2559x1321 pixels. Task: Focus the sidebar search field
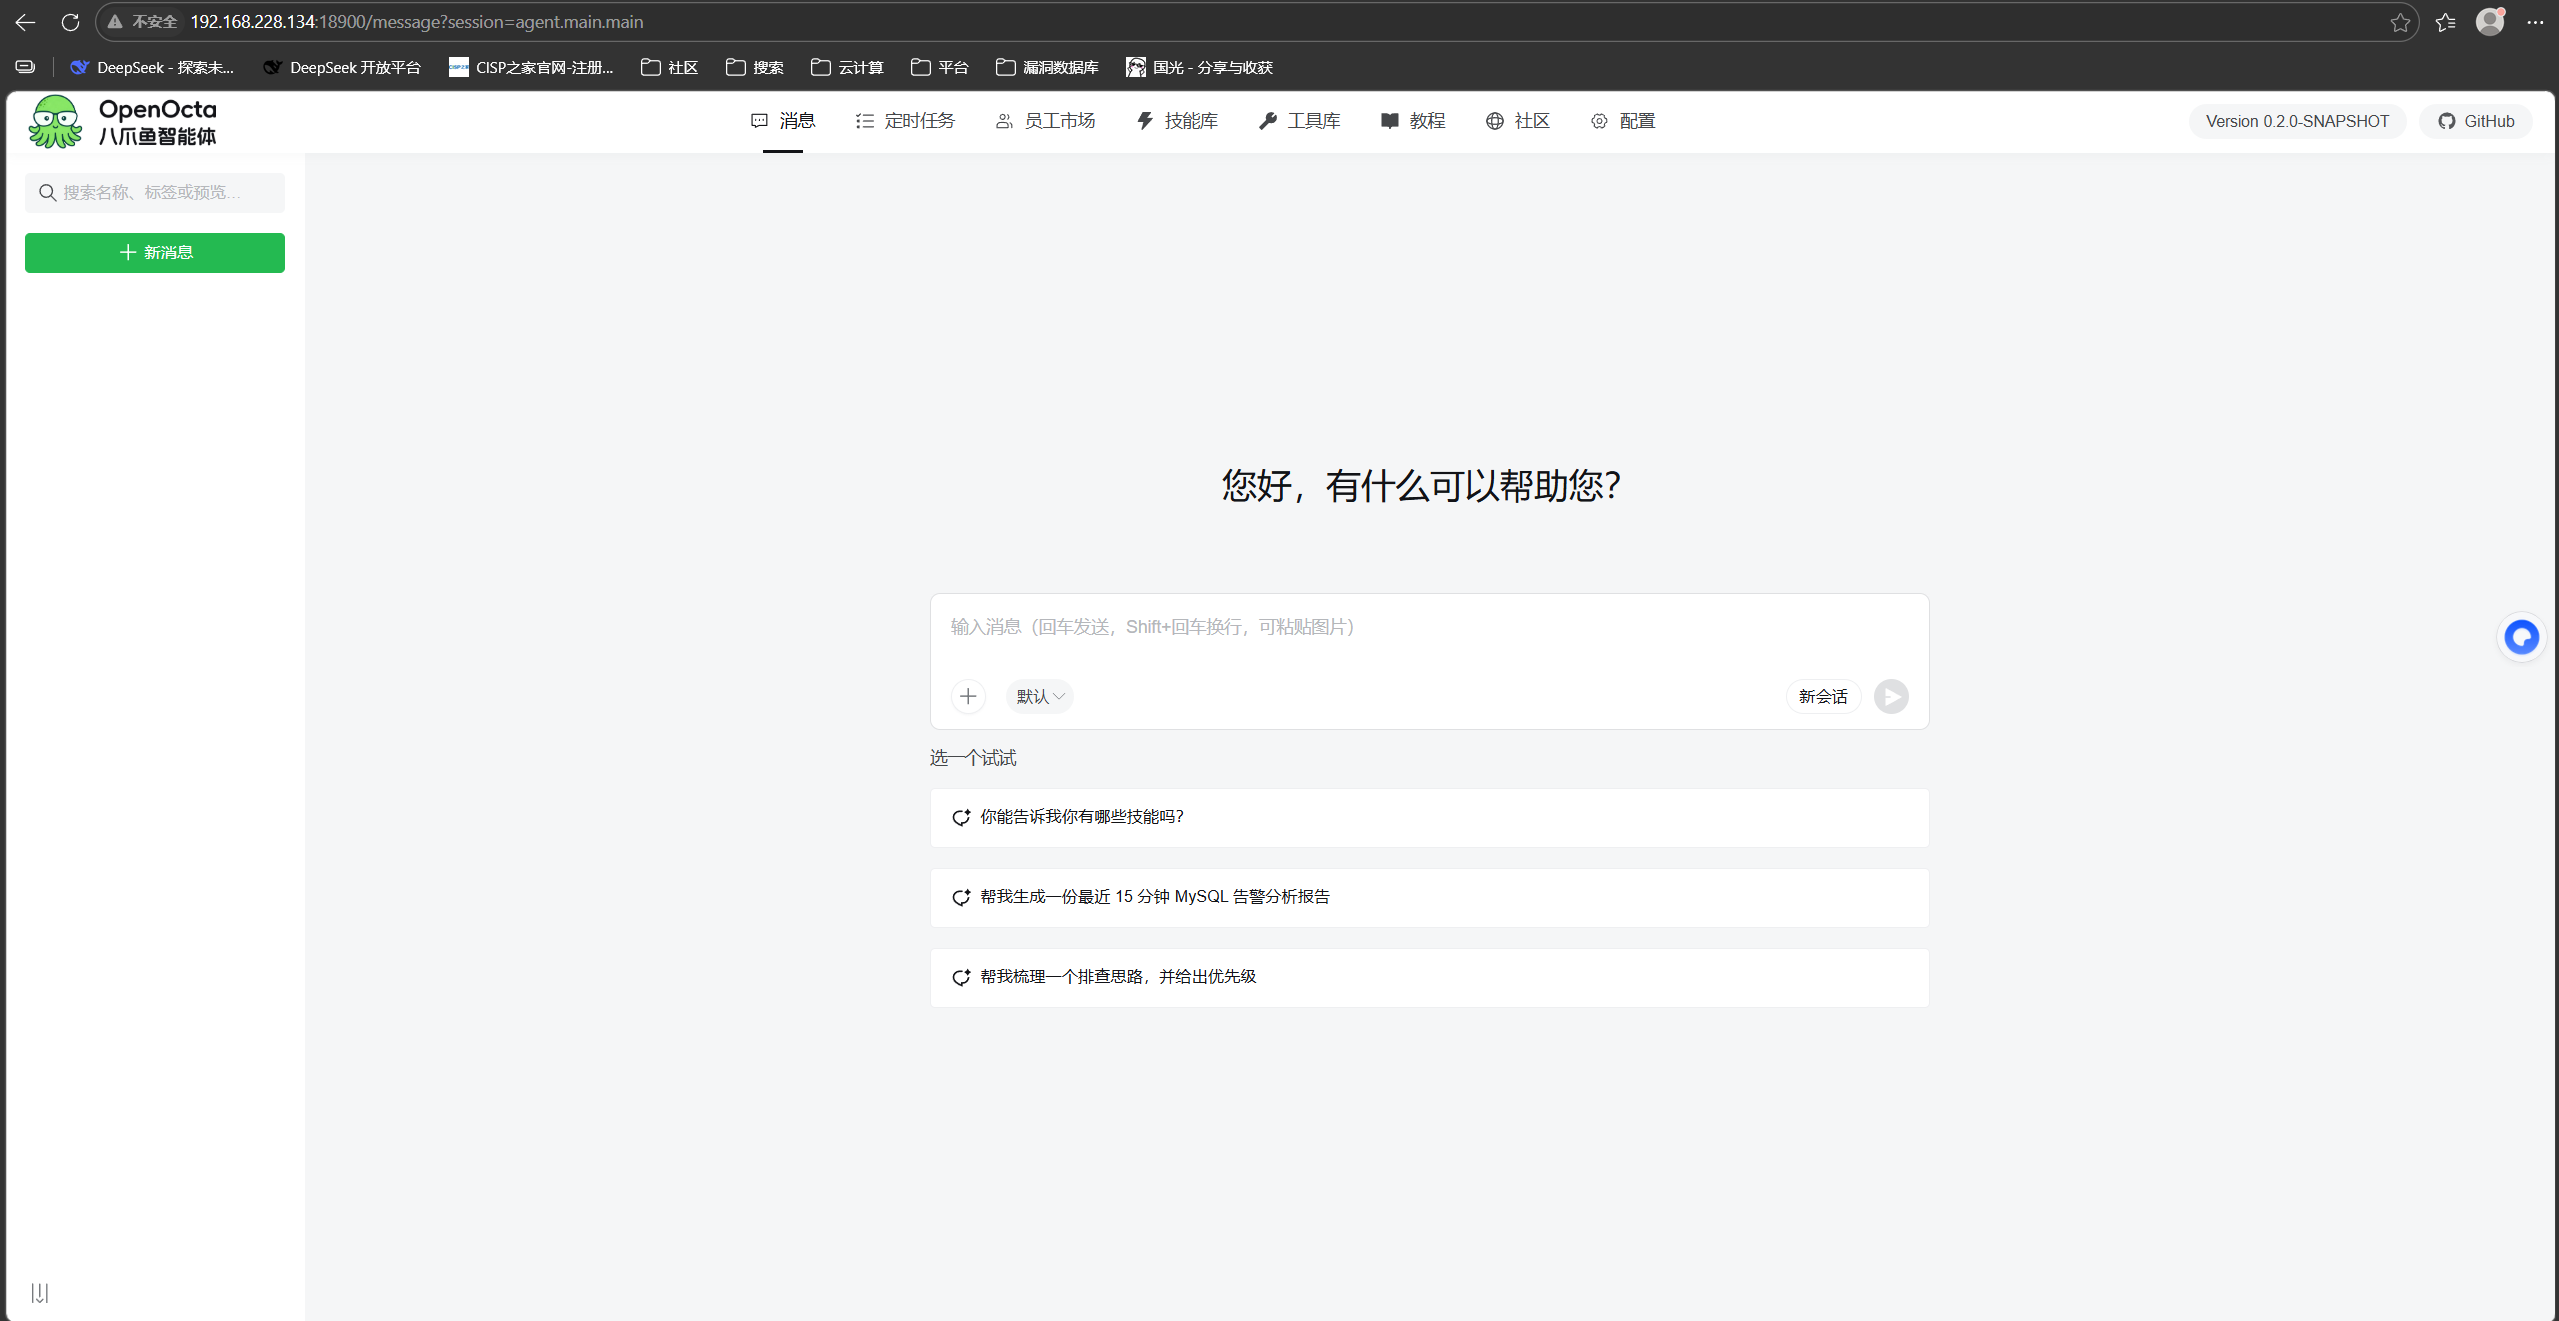155,192
